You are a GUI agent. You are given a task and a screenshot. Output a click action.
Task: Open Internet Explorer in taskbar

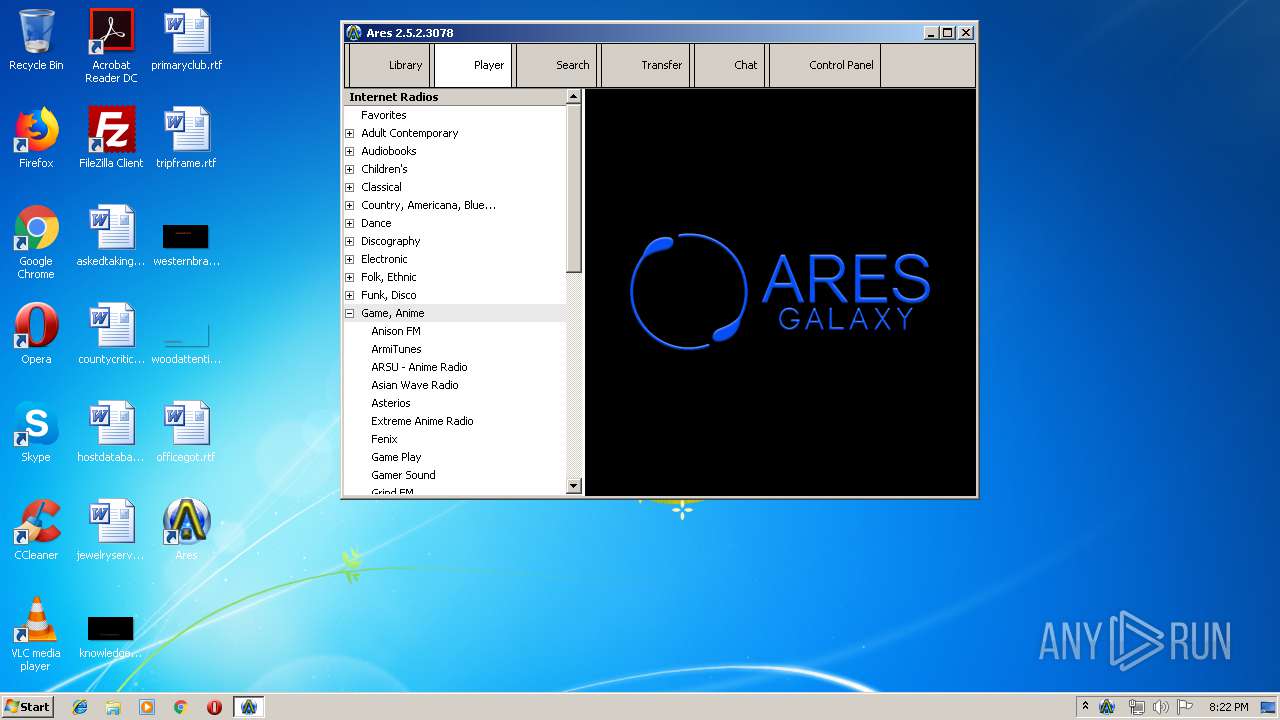tap(80, 707)
